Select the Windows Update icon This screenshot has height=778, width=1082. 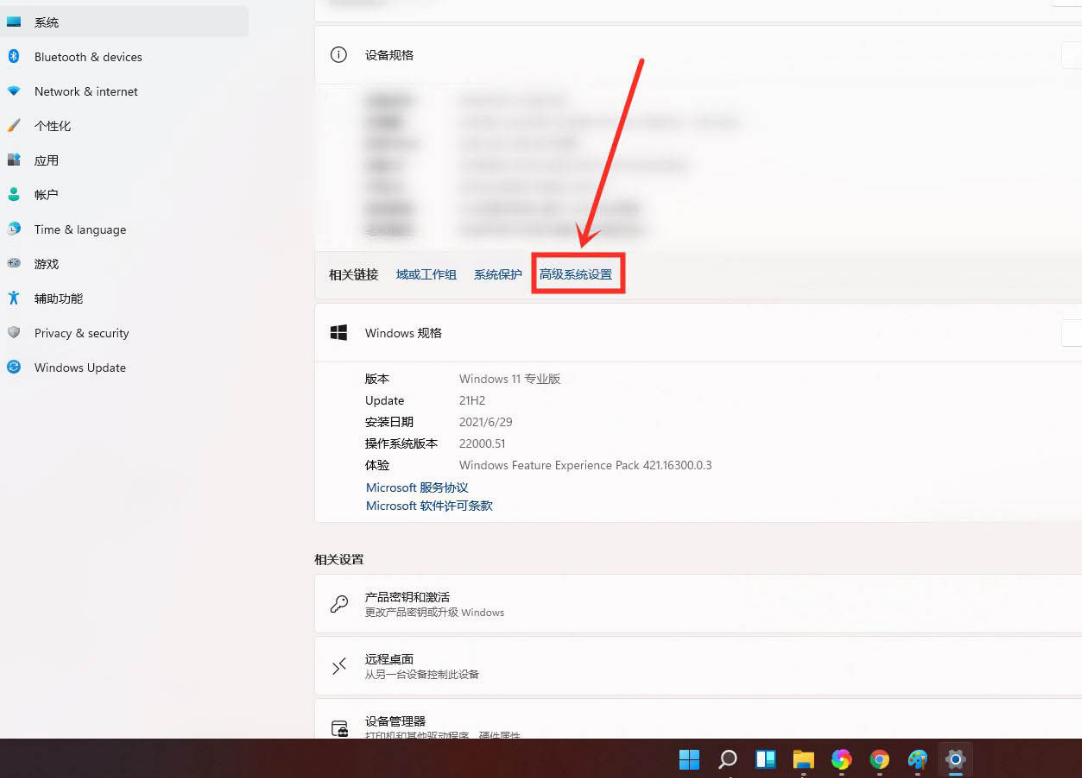coord(14,368)
